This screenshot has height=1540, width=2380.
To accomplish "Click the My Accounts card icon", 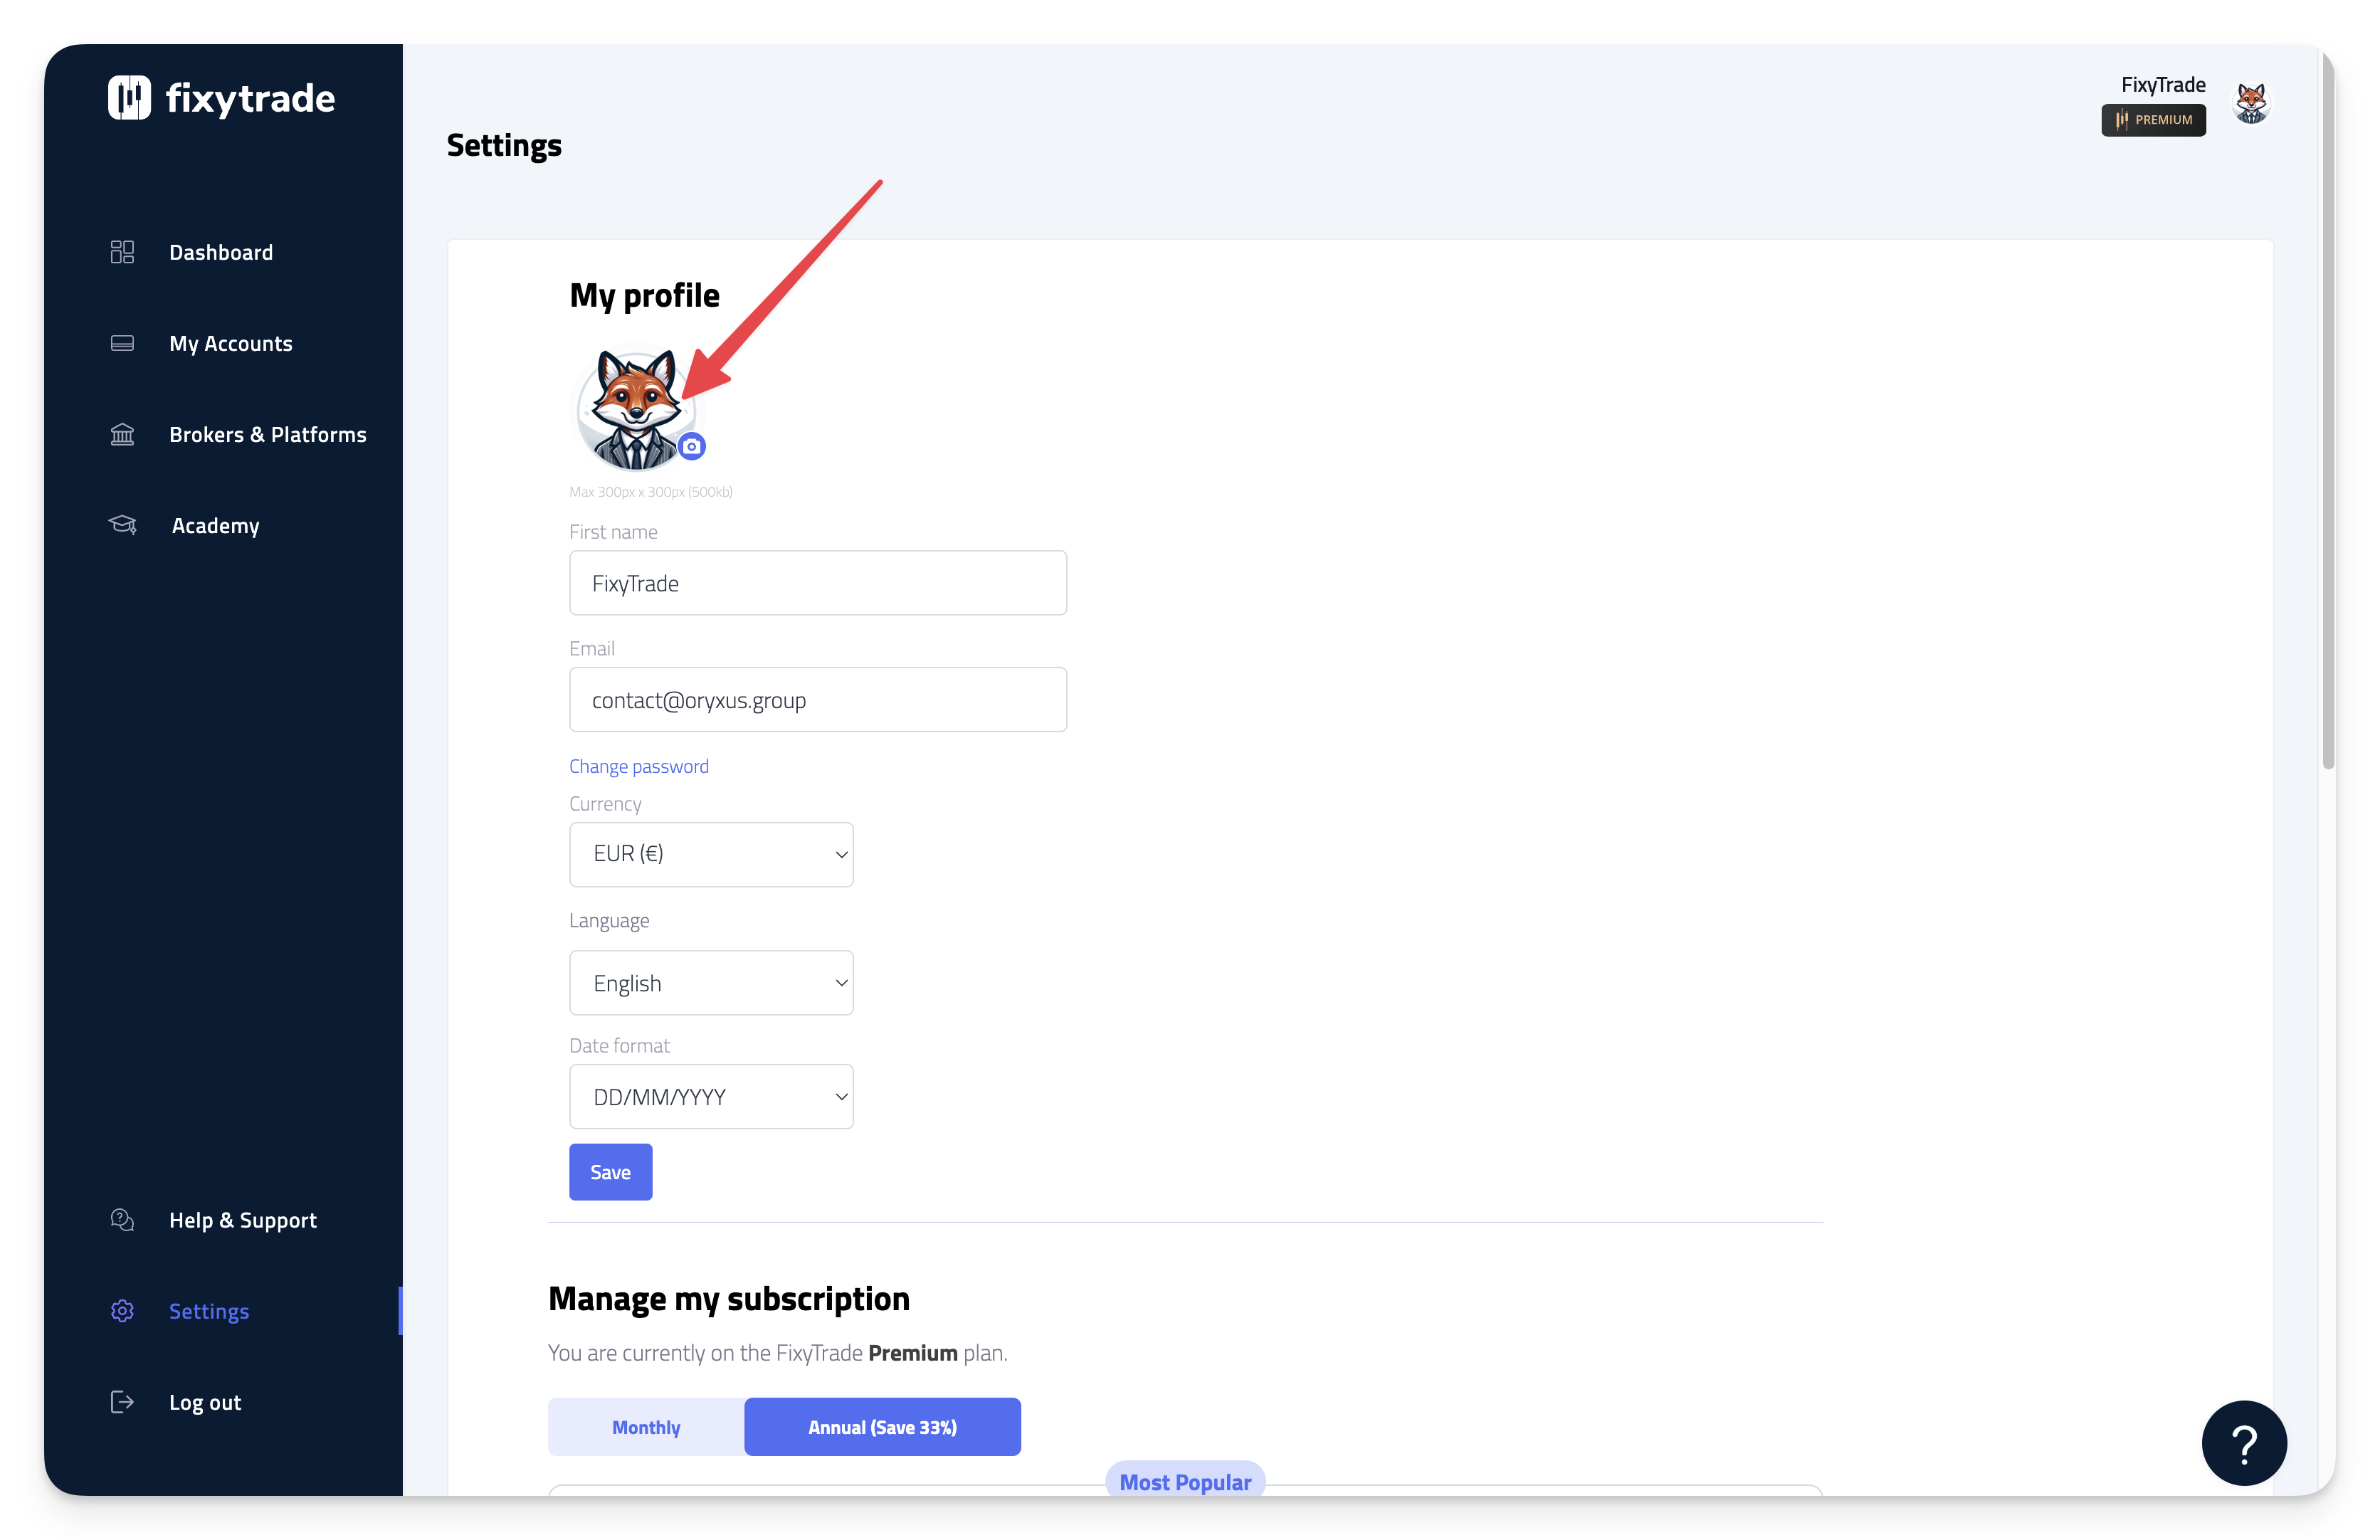I will pyautogui.click(x=122, y=343).
